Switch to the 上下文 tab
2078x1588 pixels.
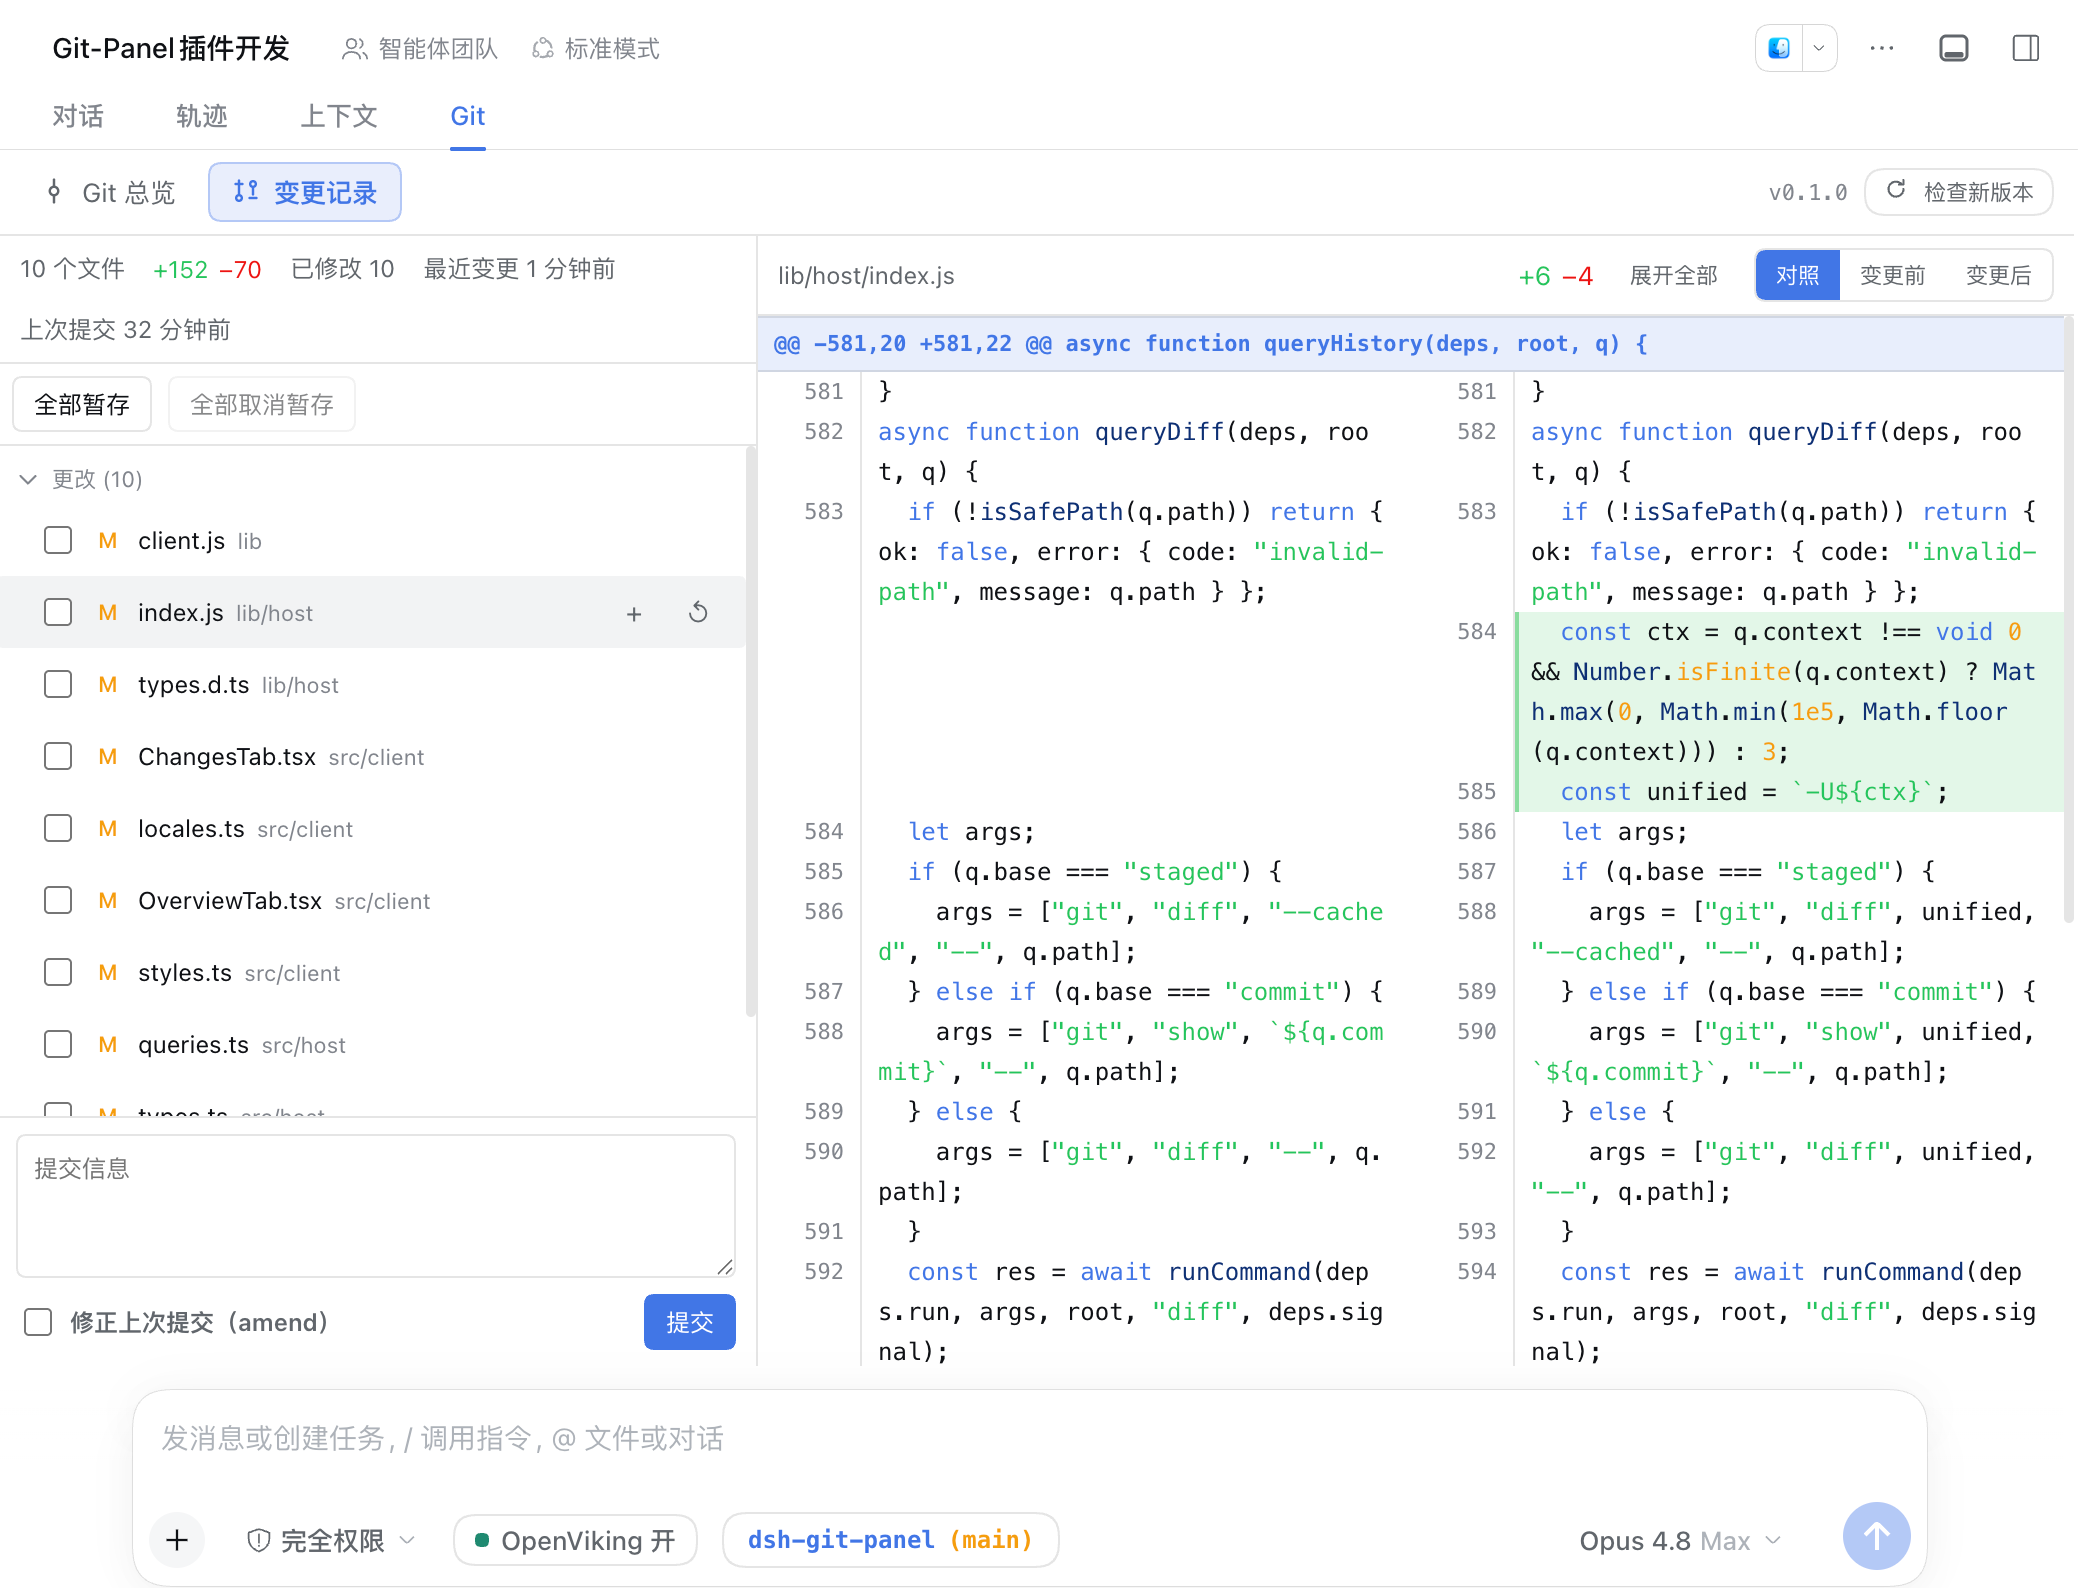tap(339, 116)
